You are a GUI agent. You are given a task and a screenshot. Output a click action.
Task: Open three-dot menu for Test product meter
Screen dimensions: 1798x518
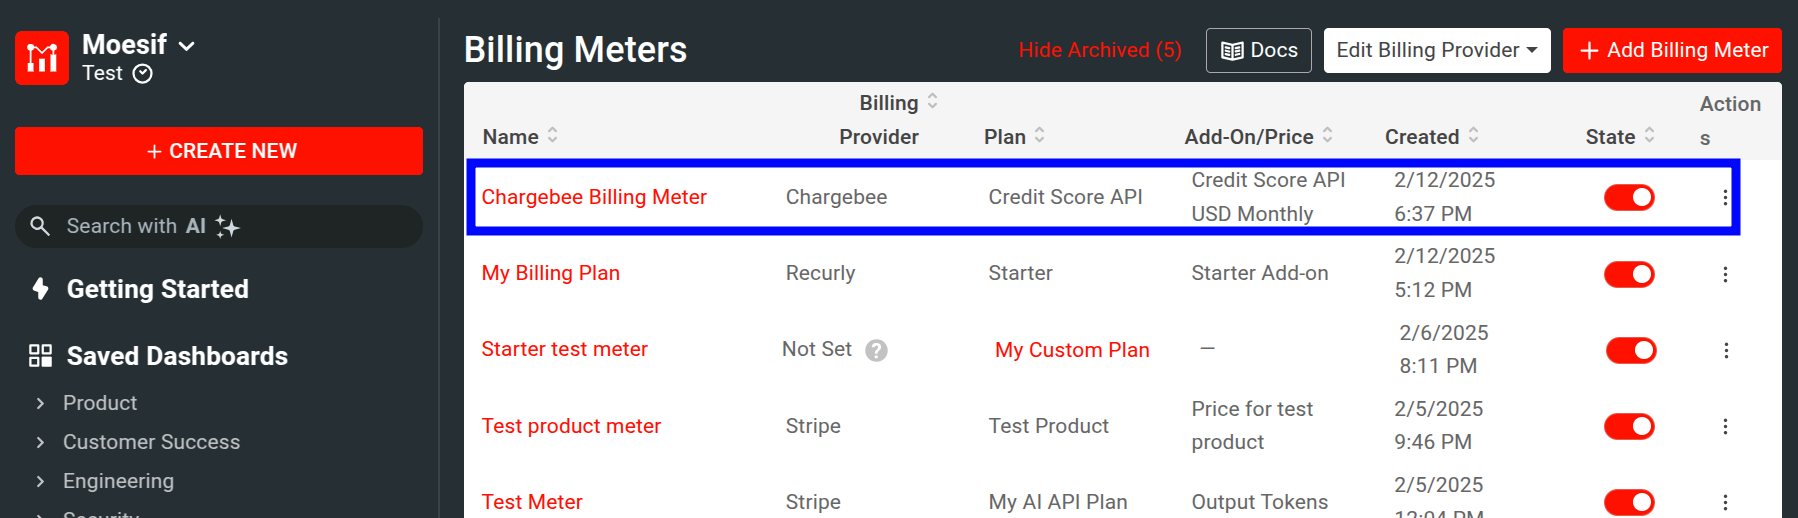(1725, 426)
